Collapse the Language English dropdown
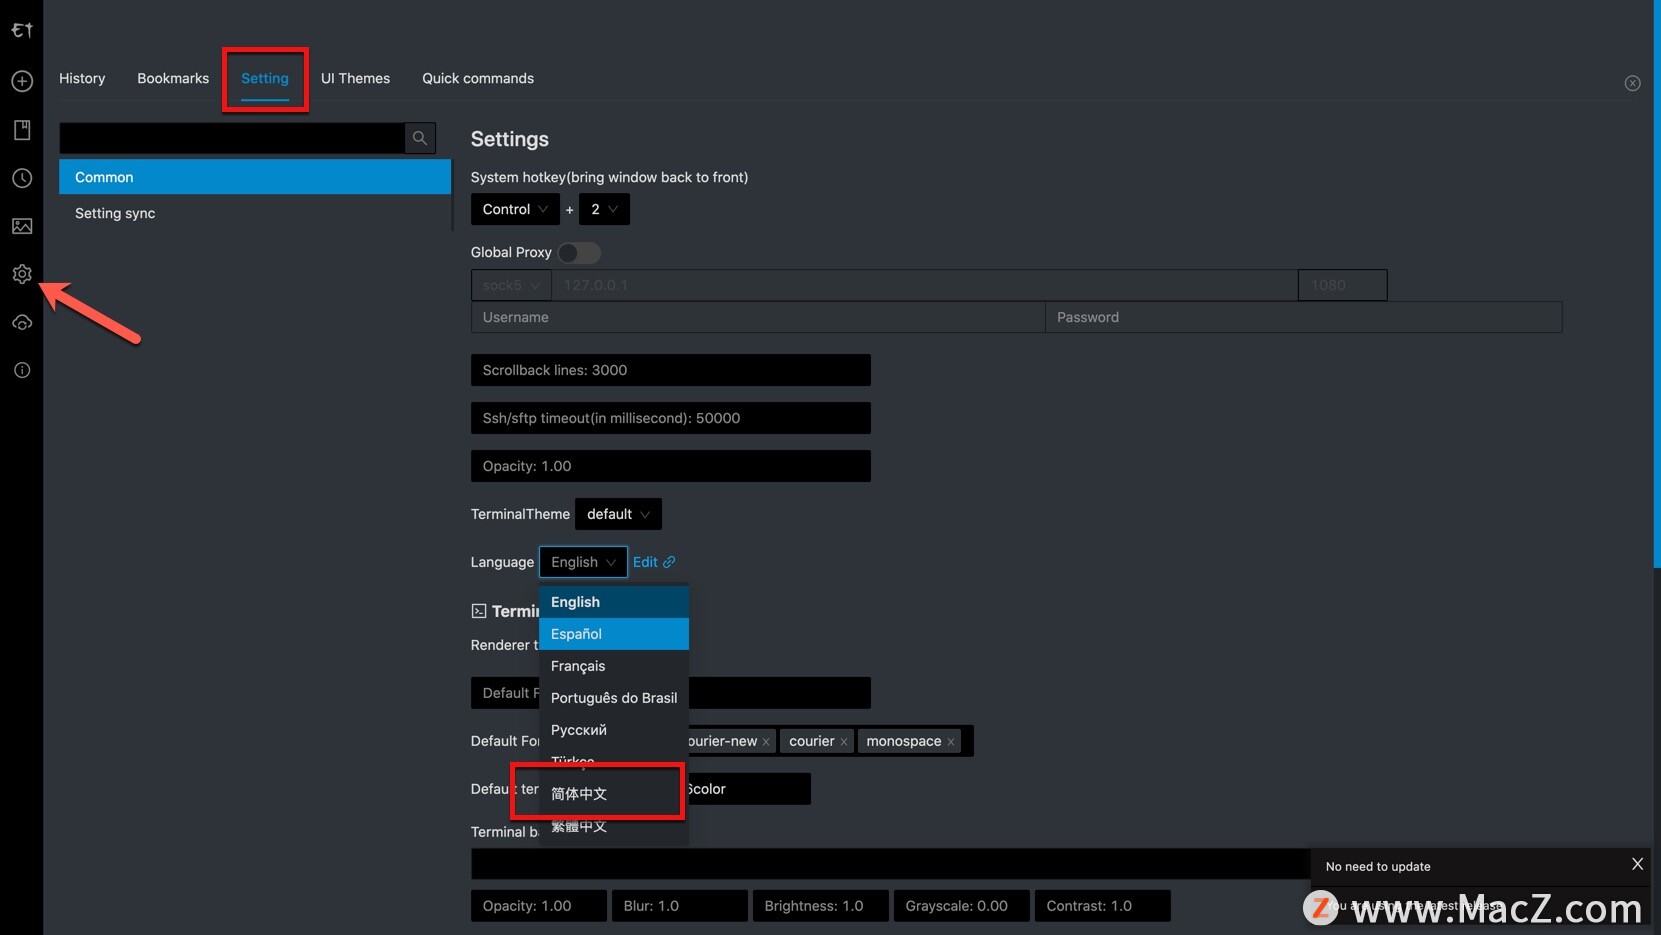Screen dimensions: 1661x935 tap(583, 562)
